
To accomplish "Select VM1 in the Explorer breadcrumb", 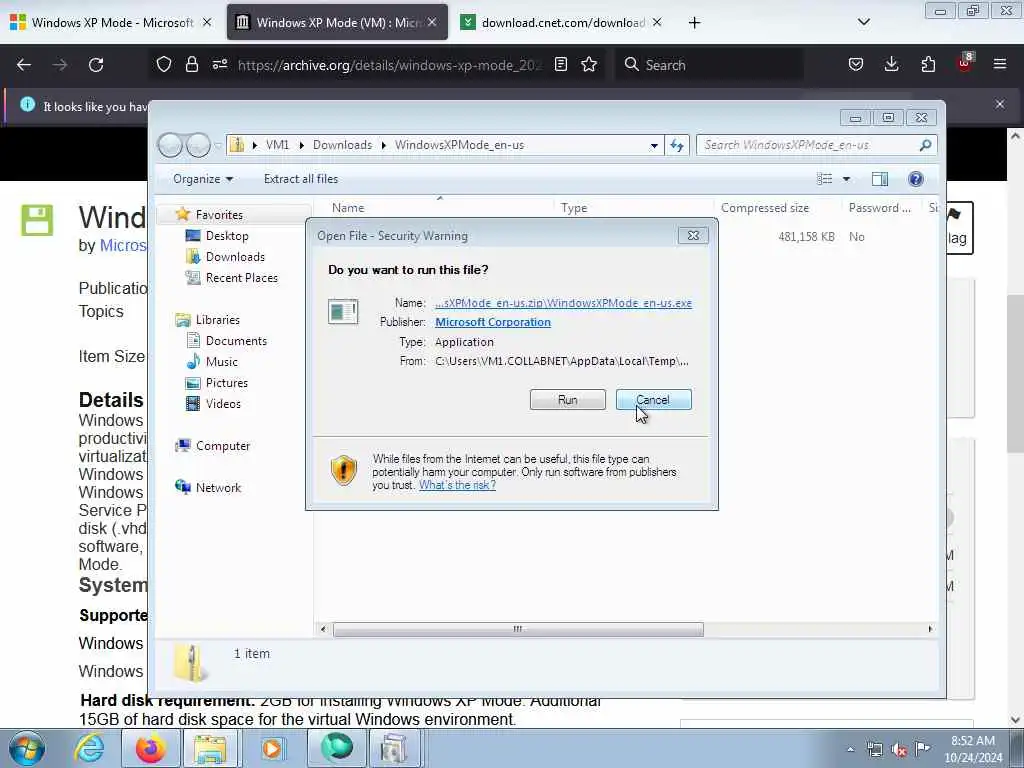I will [x=277, y=145].
